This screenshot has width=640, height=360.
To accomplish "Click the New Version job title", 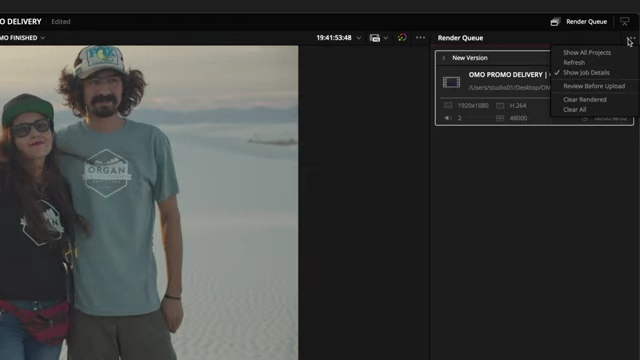I will 469,58.
